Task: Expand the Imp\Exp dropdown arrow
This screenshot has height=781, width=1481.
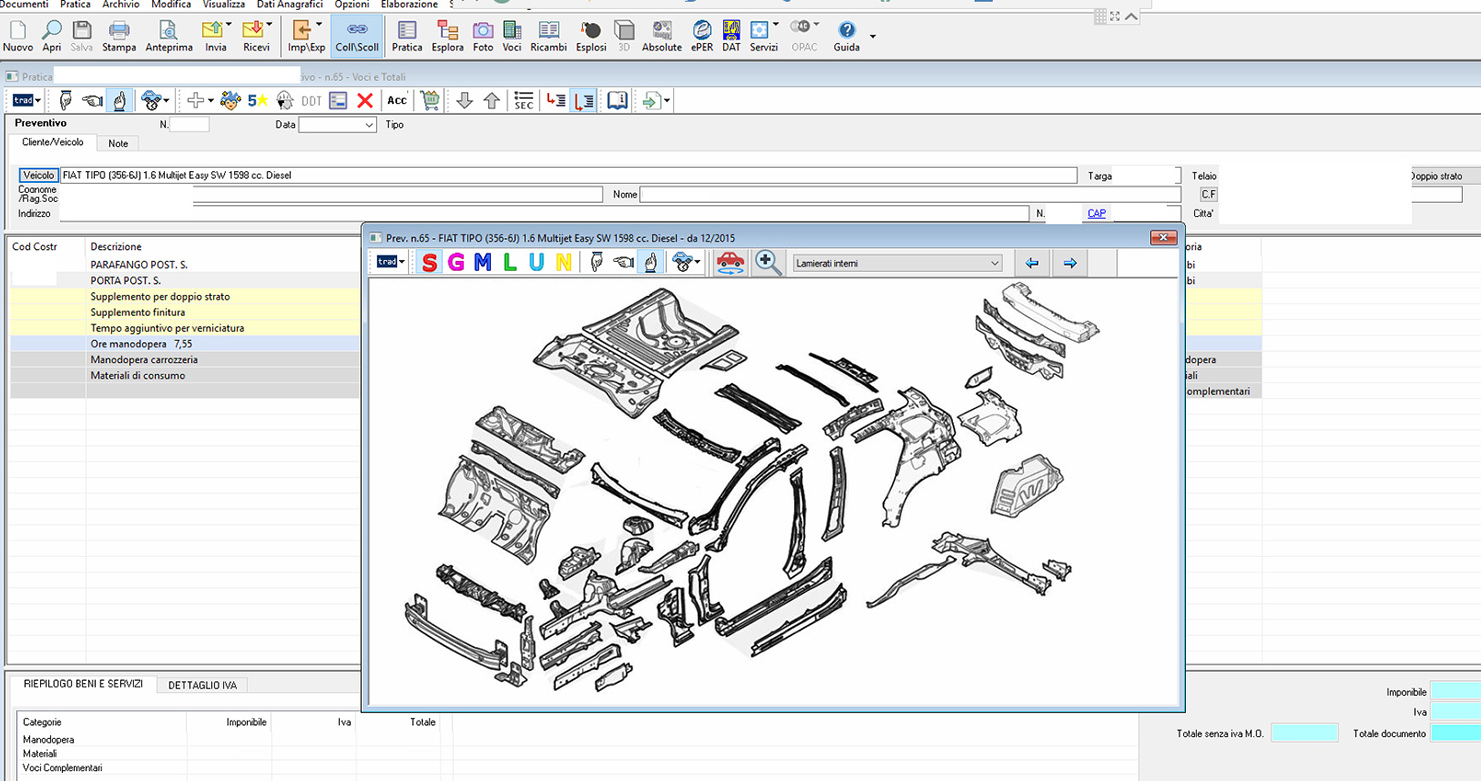Action: (319, 25)
